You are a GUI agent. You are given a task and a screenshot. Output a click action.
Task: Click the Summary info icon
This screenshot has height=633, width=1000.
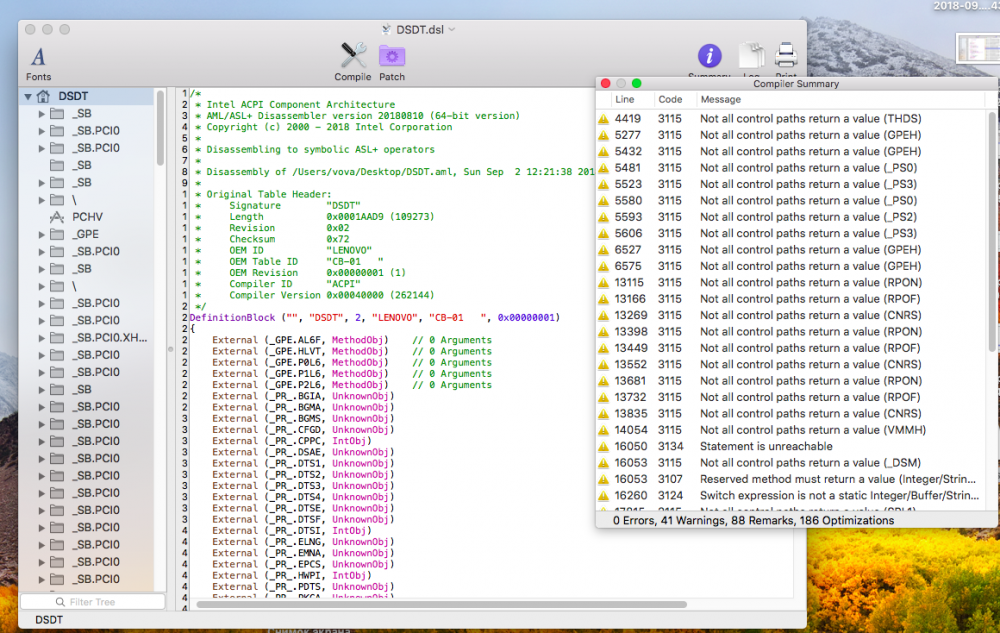(x=709, y=56)
